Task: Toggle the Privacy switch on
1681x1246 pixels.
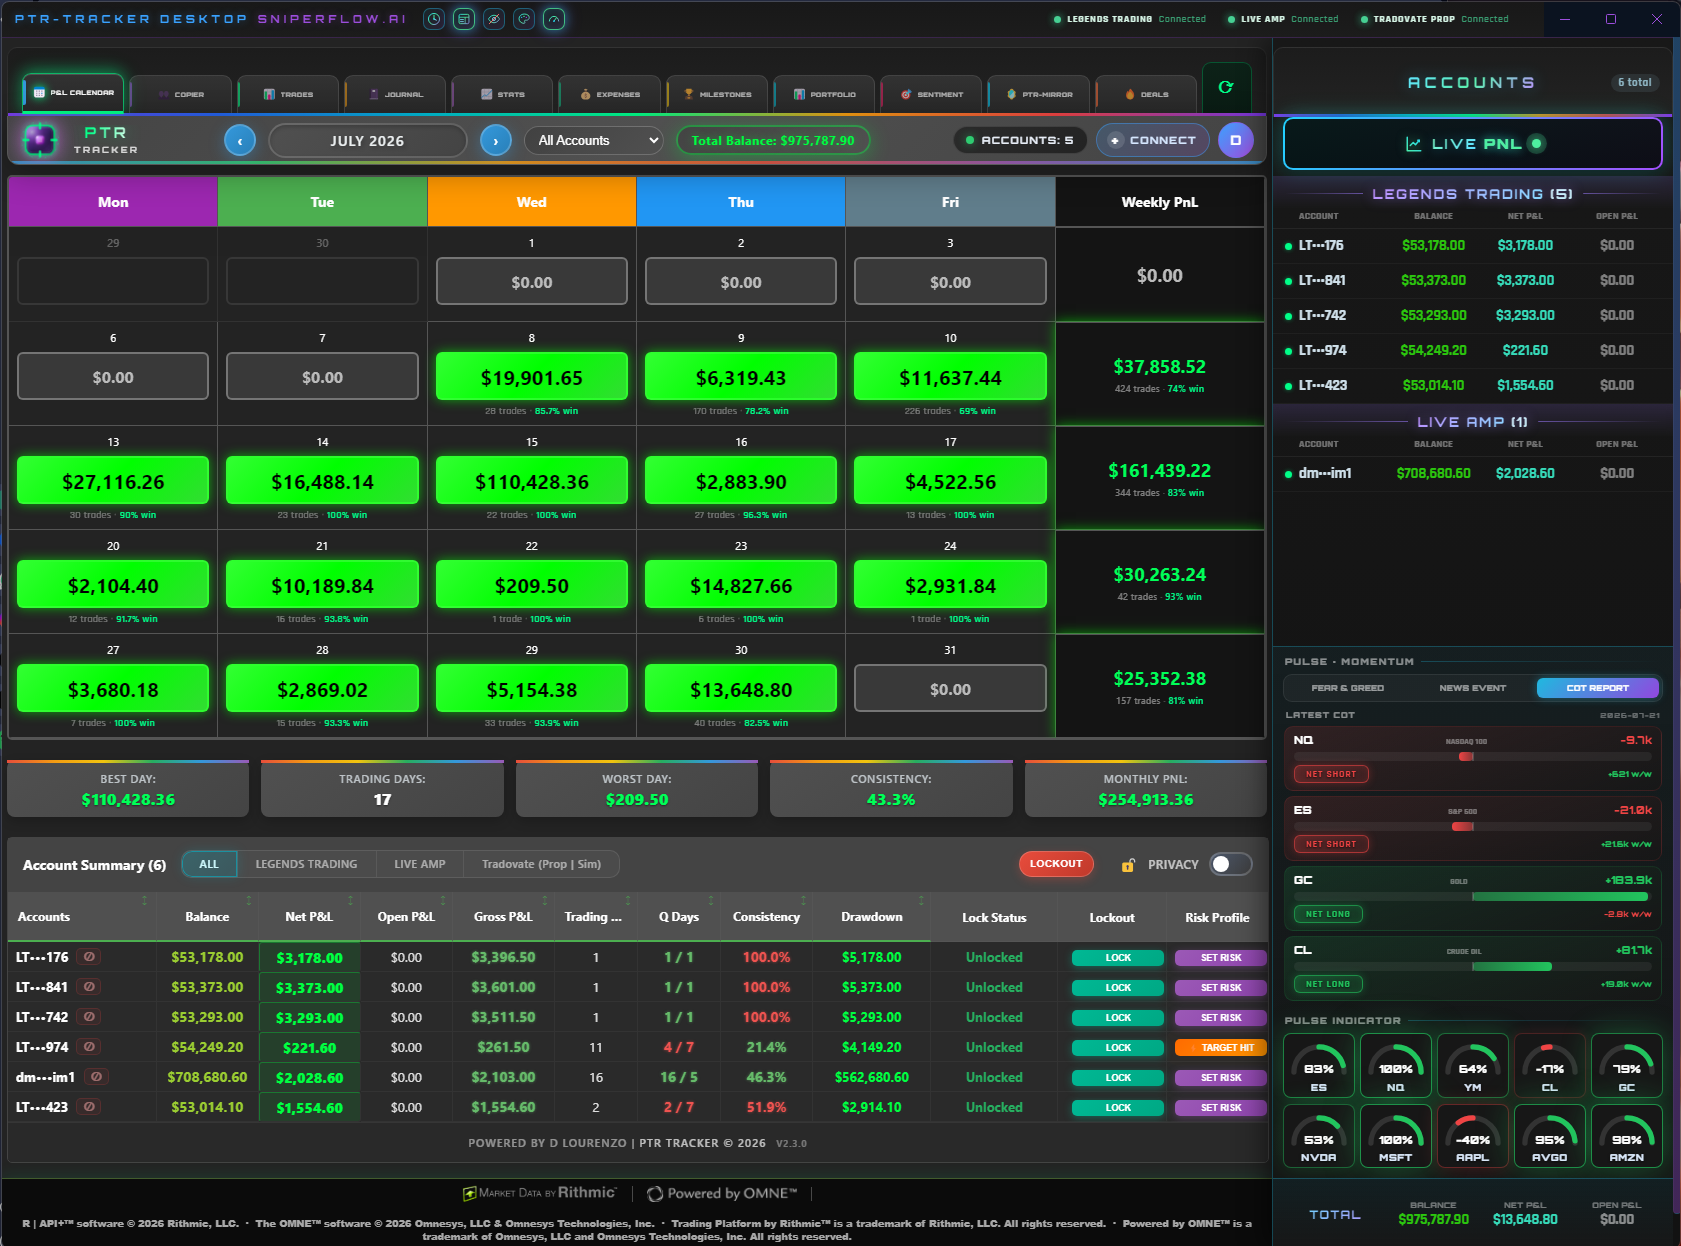Action: pos(1231,864)
